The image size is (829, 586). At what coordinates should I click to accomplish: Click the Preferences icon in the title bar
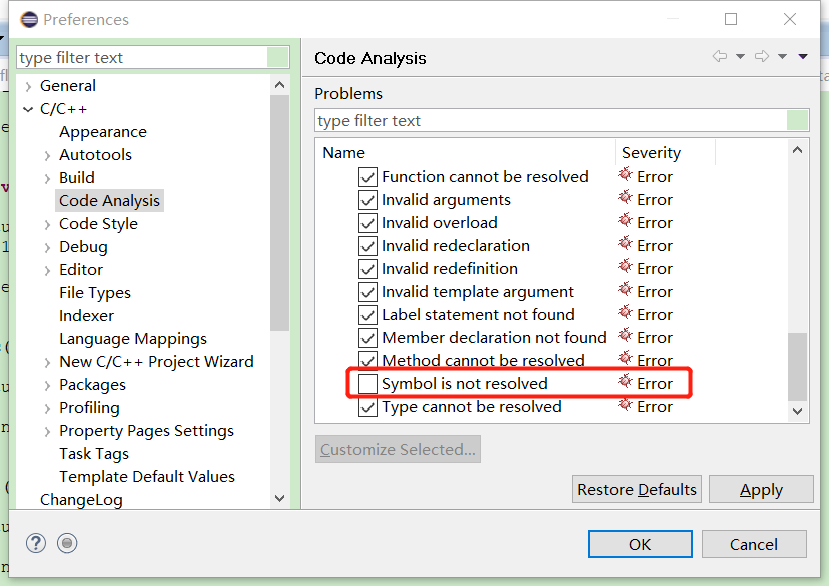tap(28, 19)
